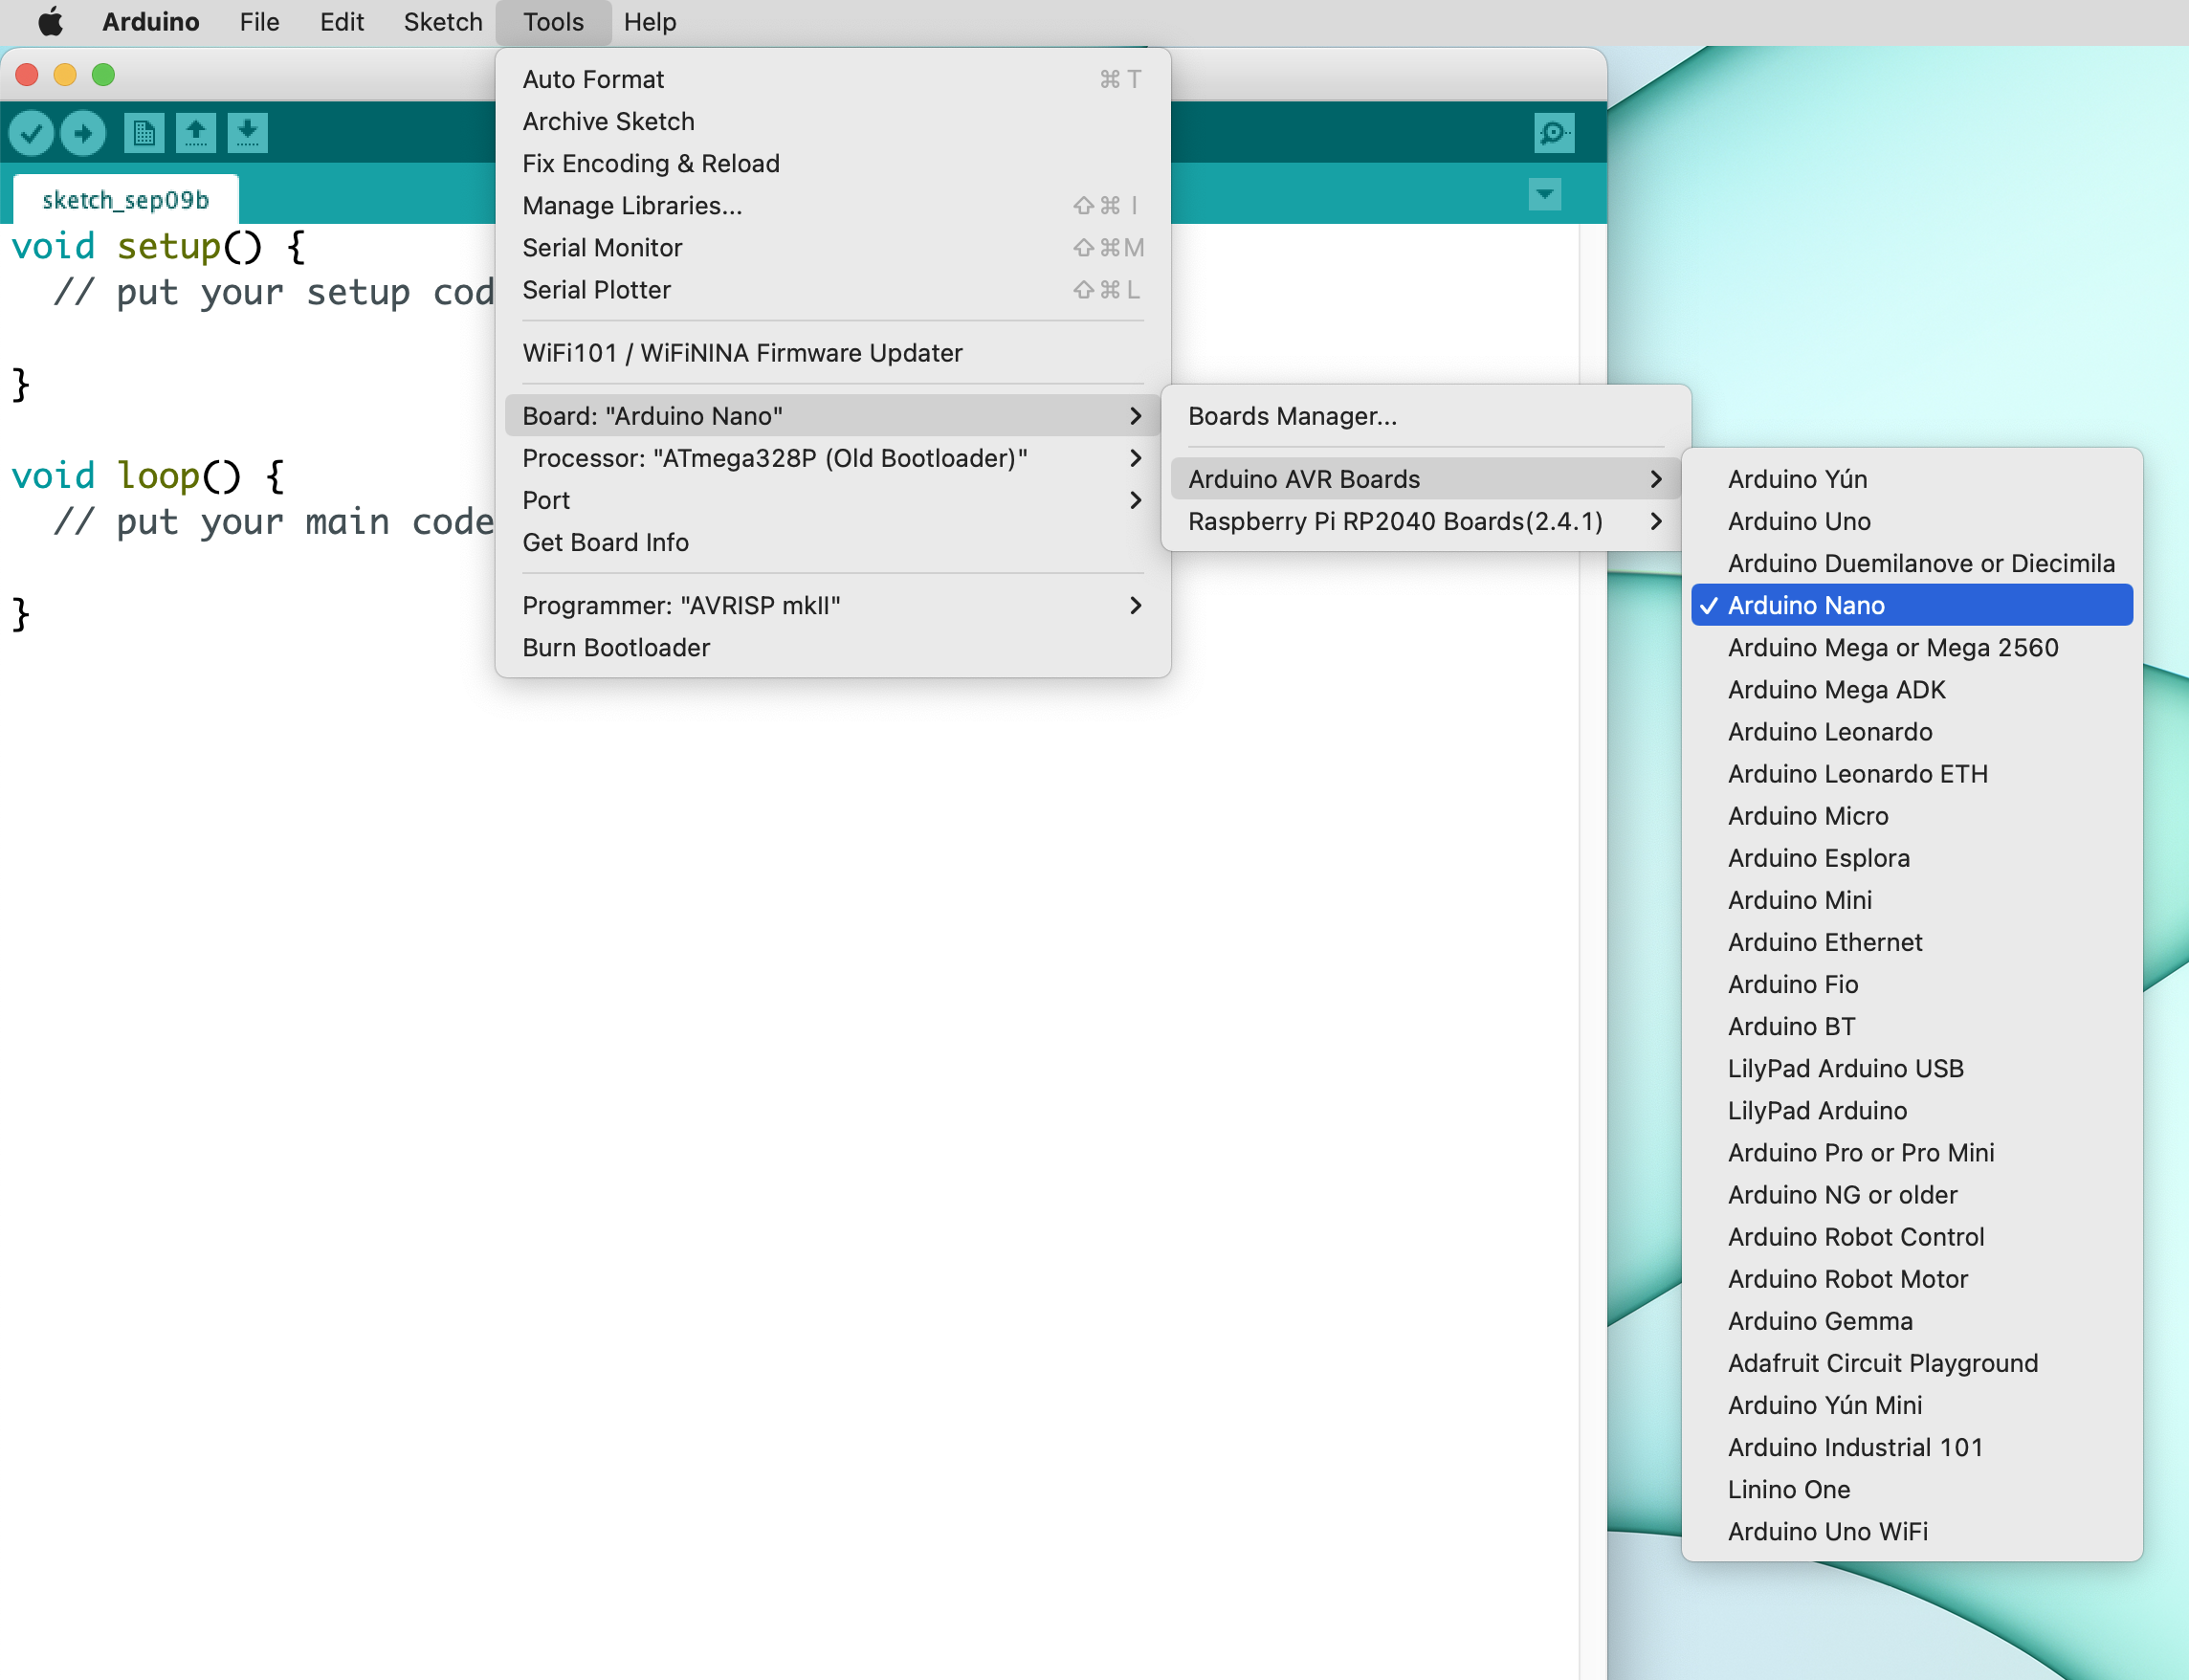Image resolution: width=2189 pixels, height=1680 pixels.
Task: Launch WiFi101 / WiFiNINA Firmware Updater
Action: click(x=833, y=353)
